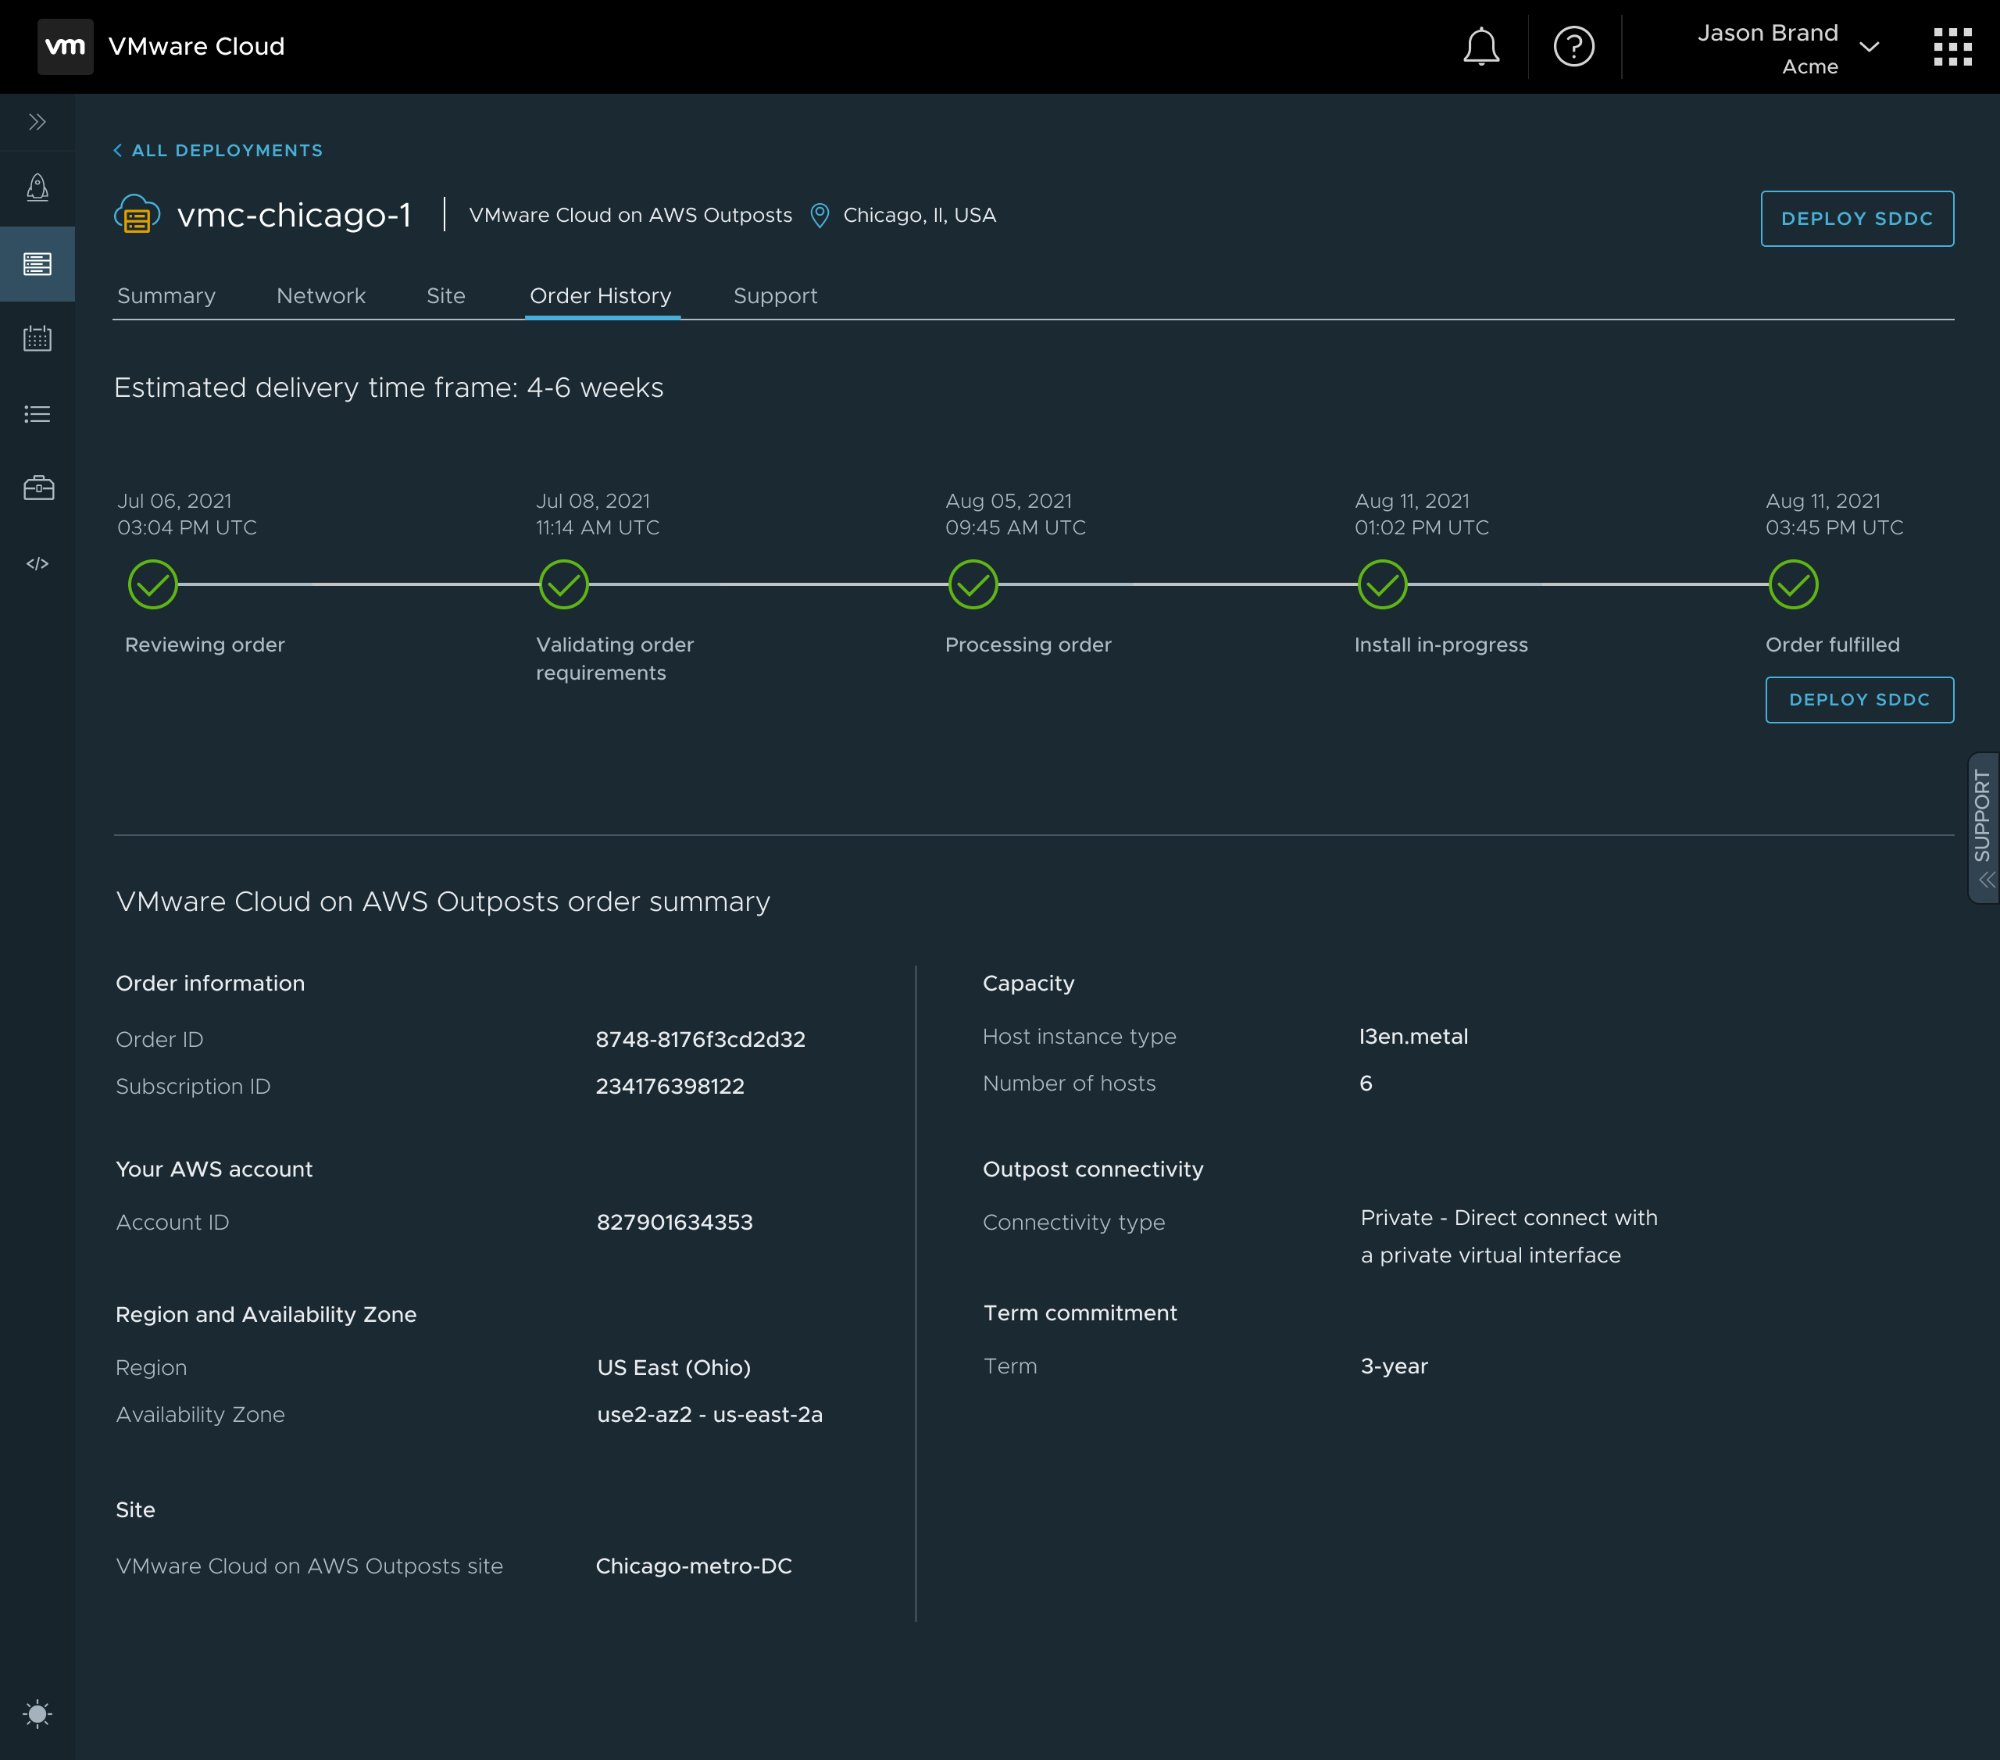Viewport: 2000px width, 1760px height.
Task: Open the Subscriptions calendar icon
Action: click(38, 338)
